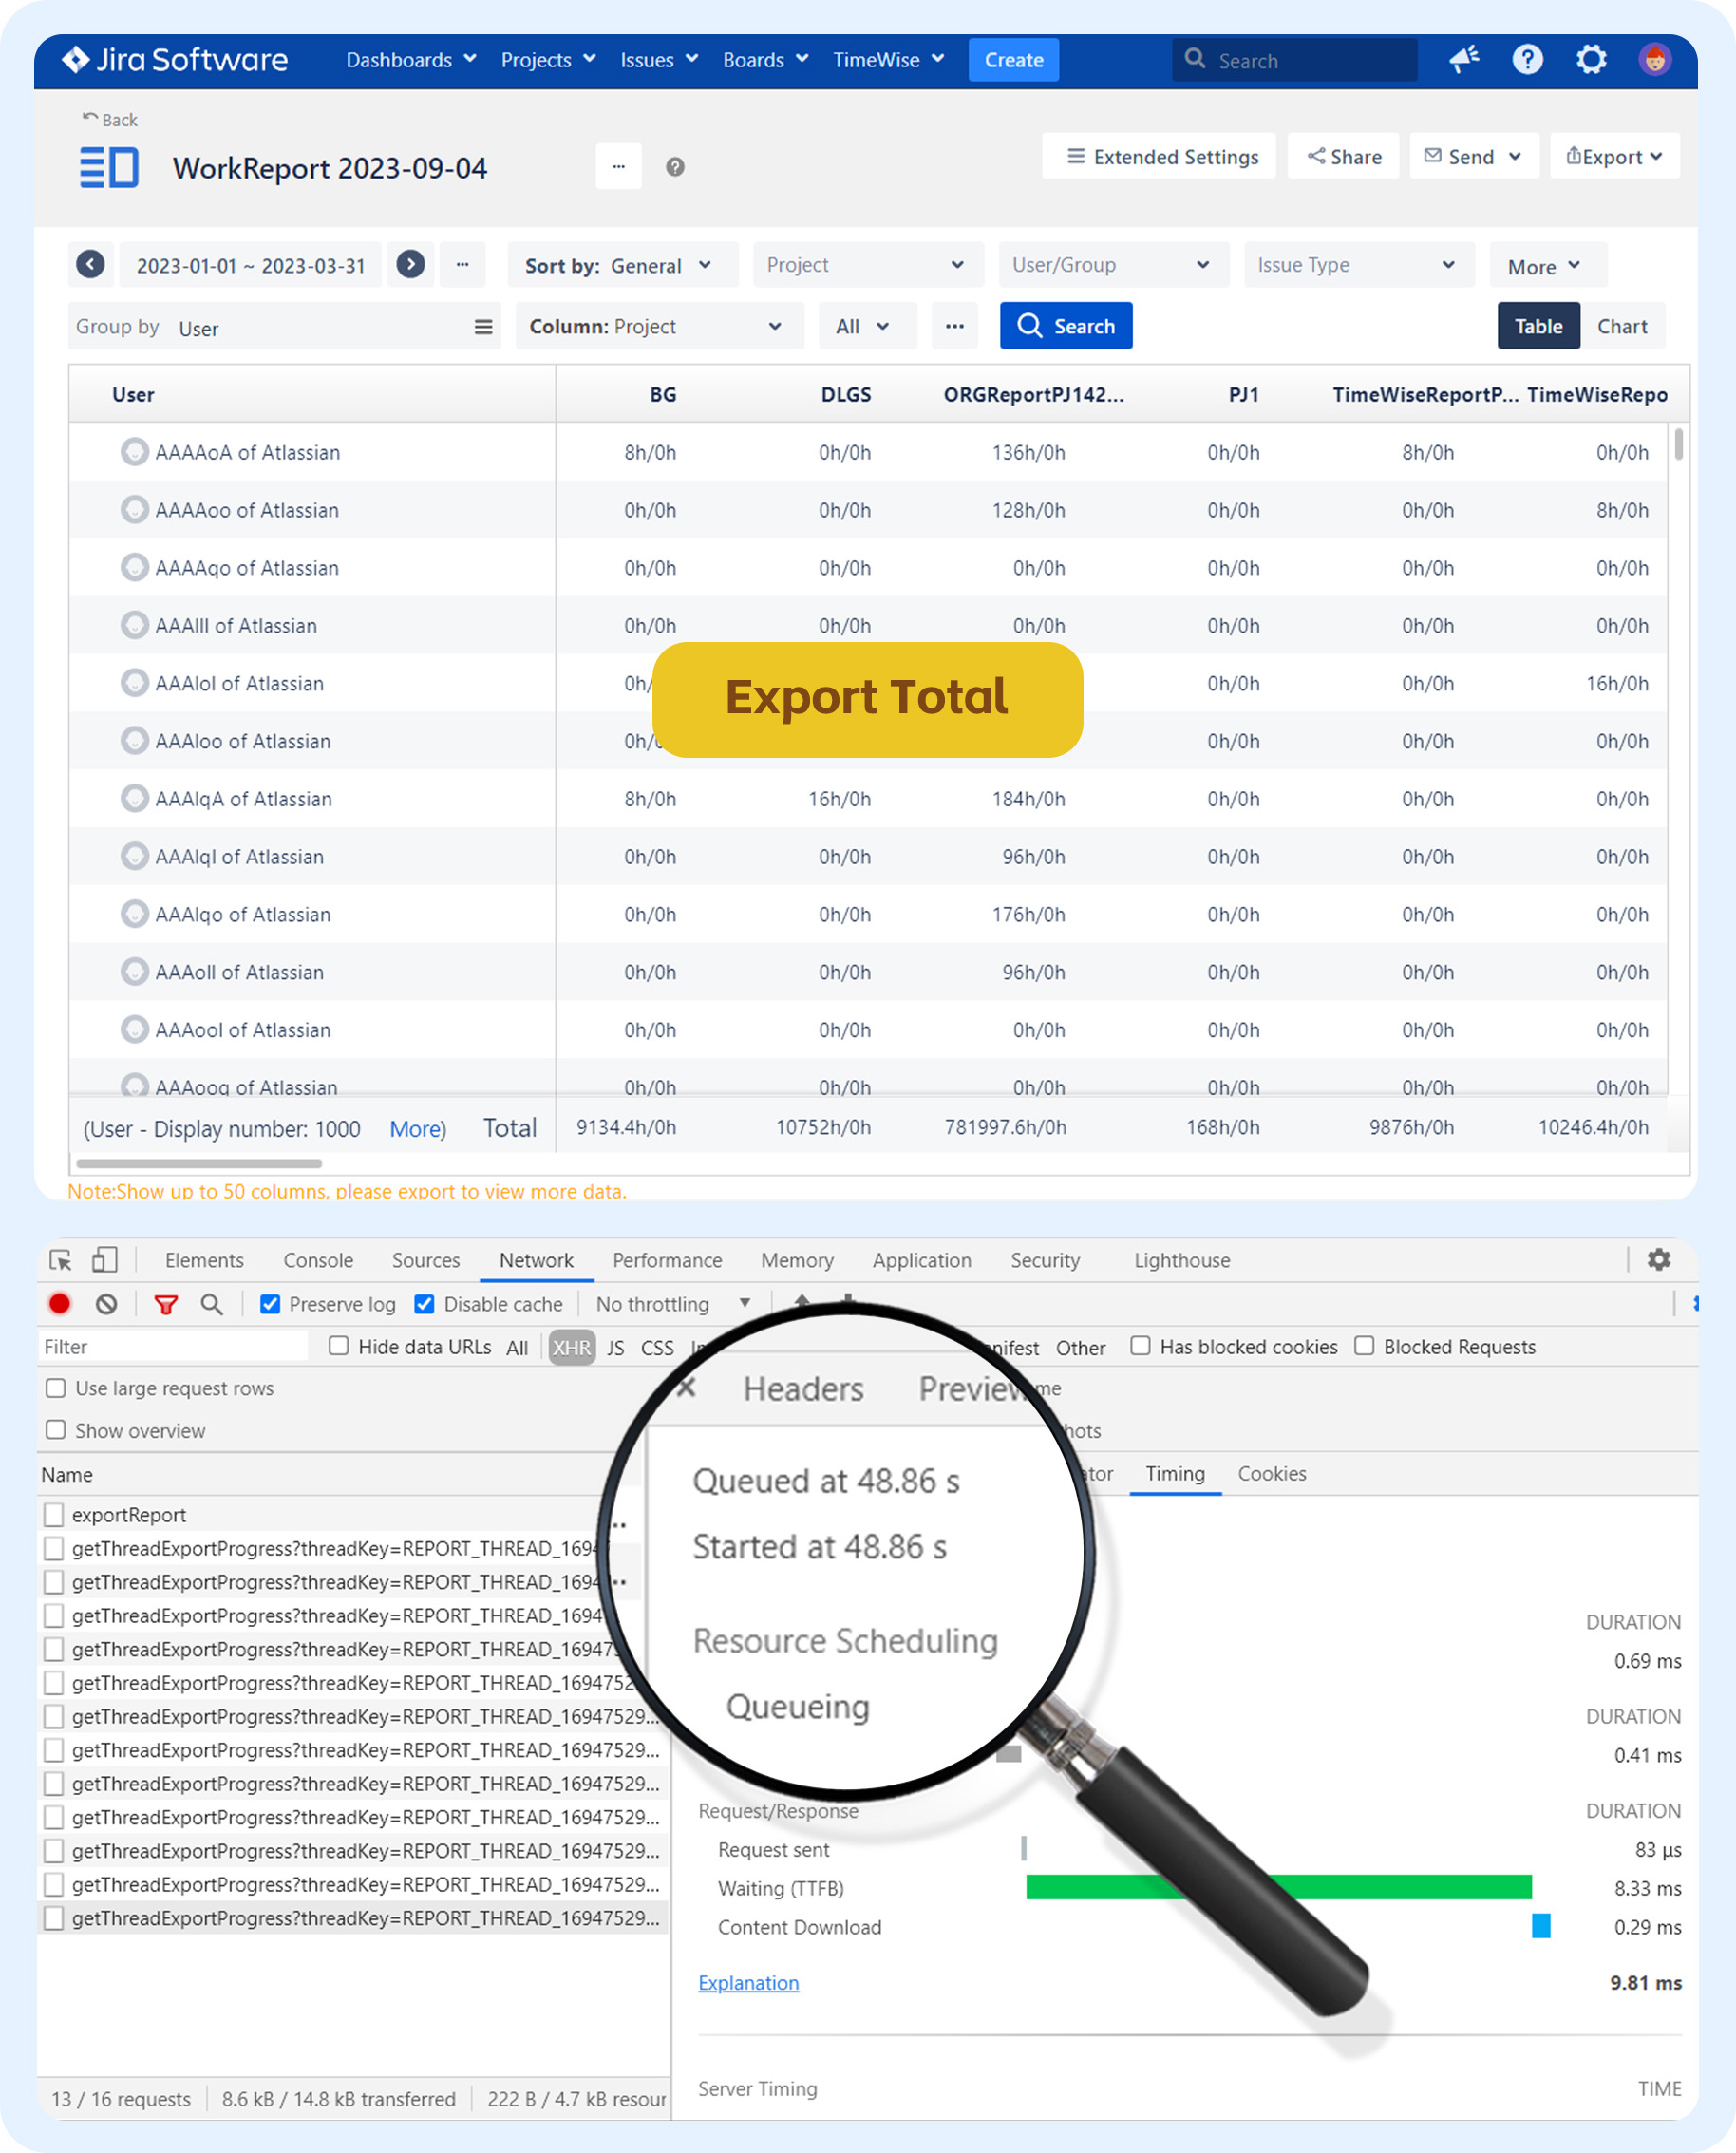The image size is (1736, 2153).
Task: Select the XHR request type filter
Action: tap(572, 1347)
